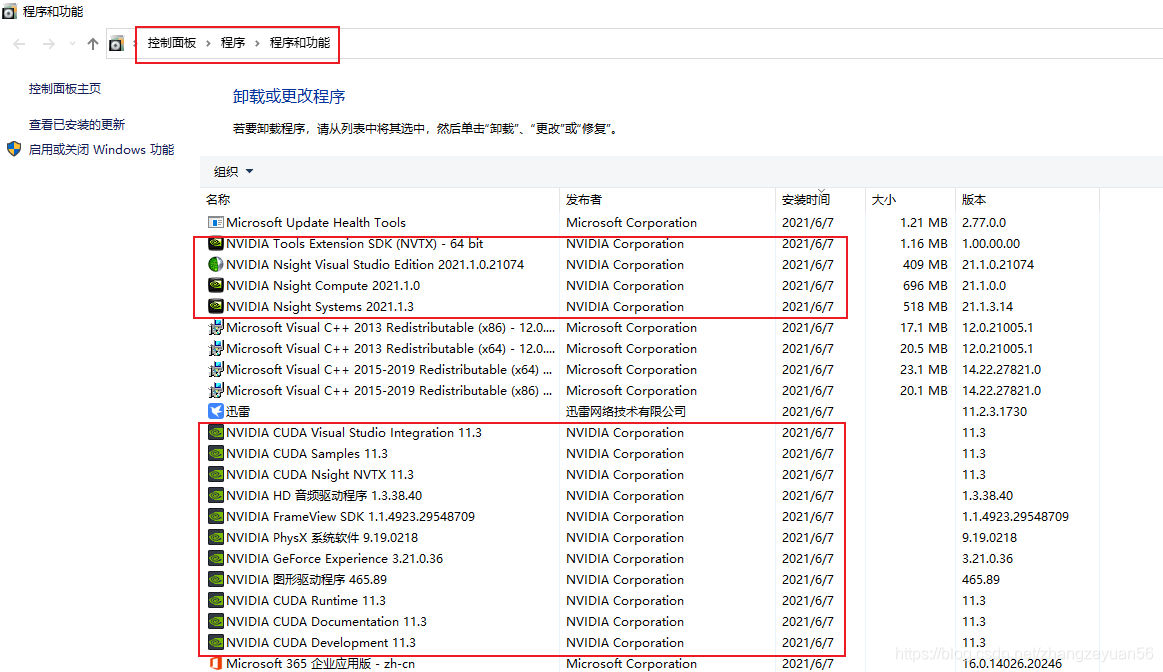The image size is (1163, 672).
Task: Go up one level with up arrow
Action: (93, 44)
